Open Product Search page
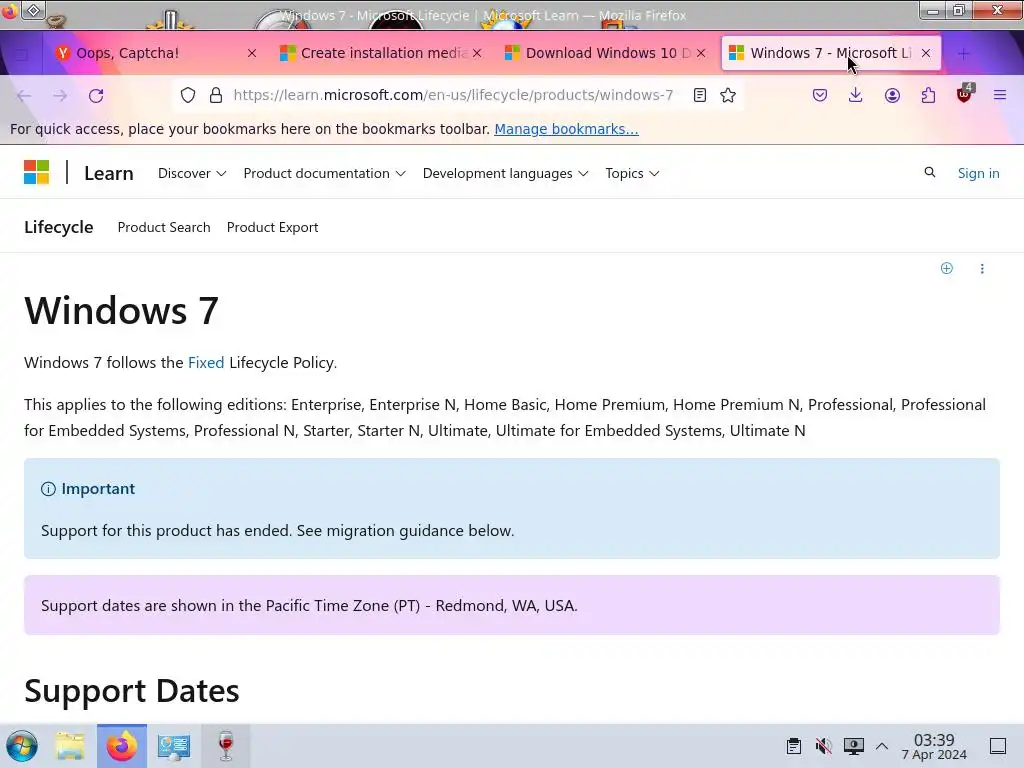Image resolution: width=1024 pixels, height=768 pixels. pyautogui.click(x=164, y=227)
